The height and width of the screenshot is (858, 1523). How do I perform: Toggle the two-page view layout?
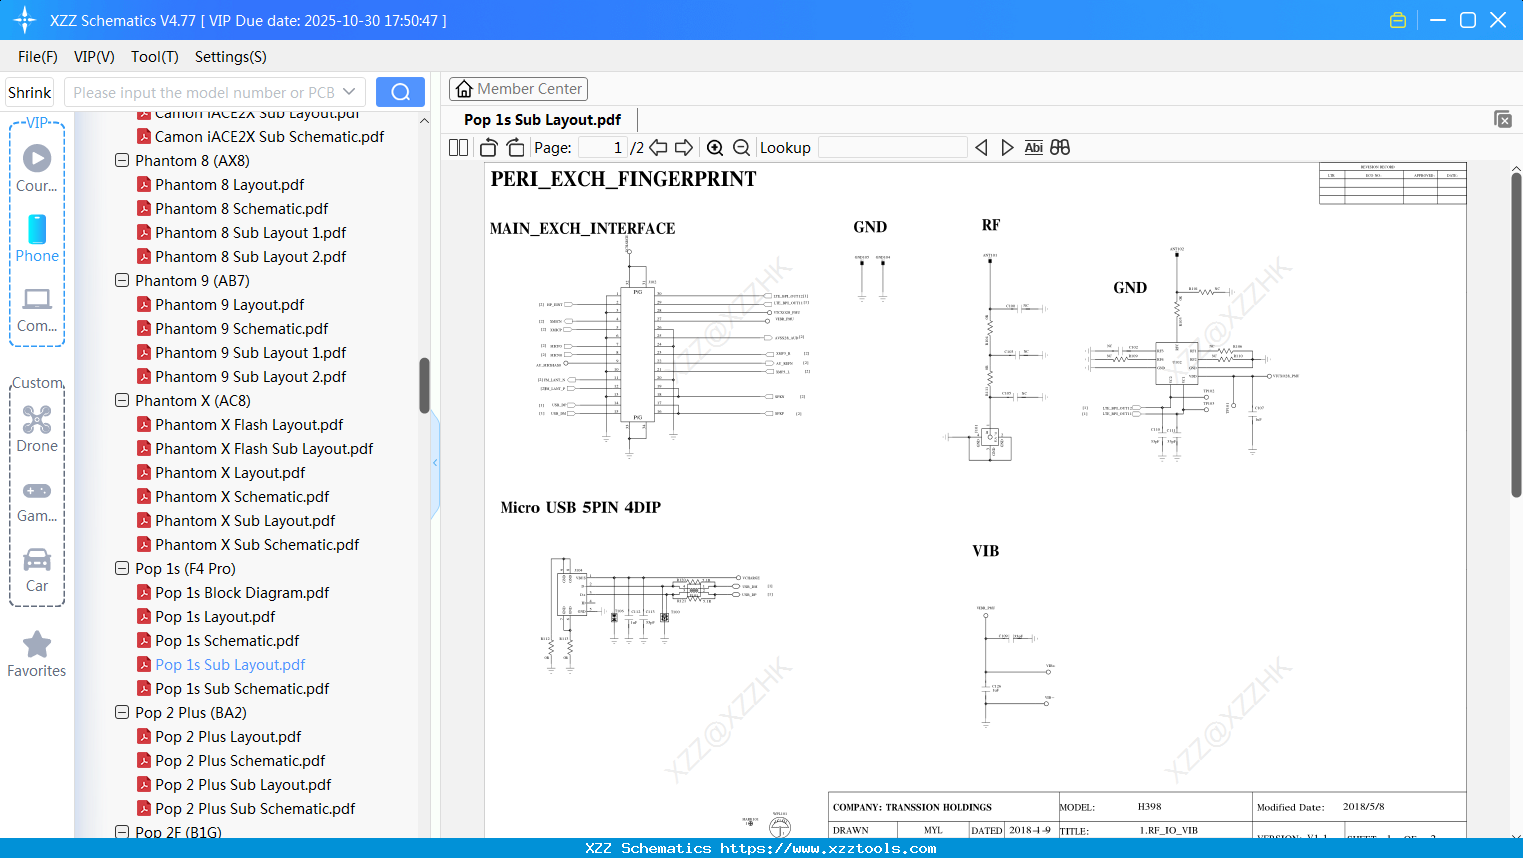457,147
